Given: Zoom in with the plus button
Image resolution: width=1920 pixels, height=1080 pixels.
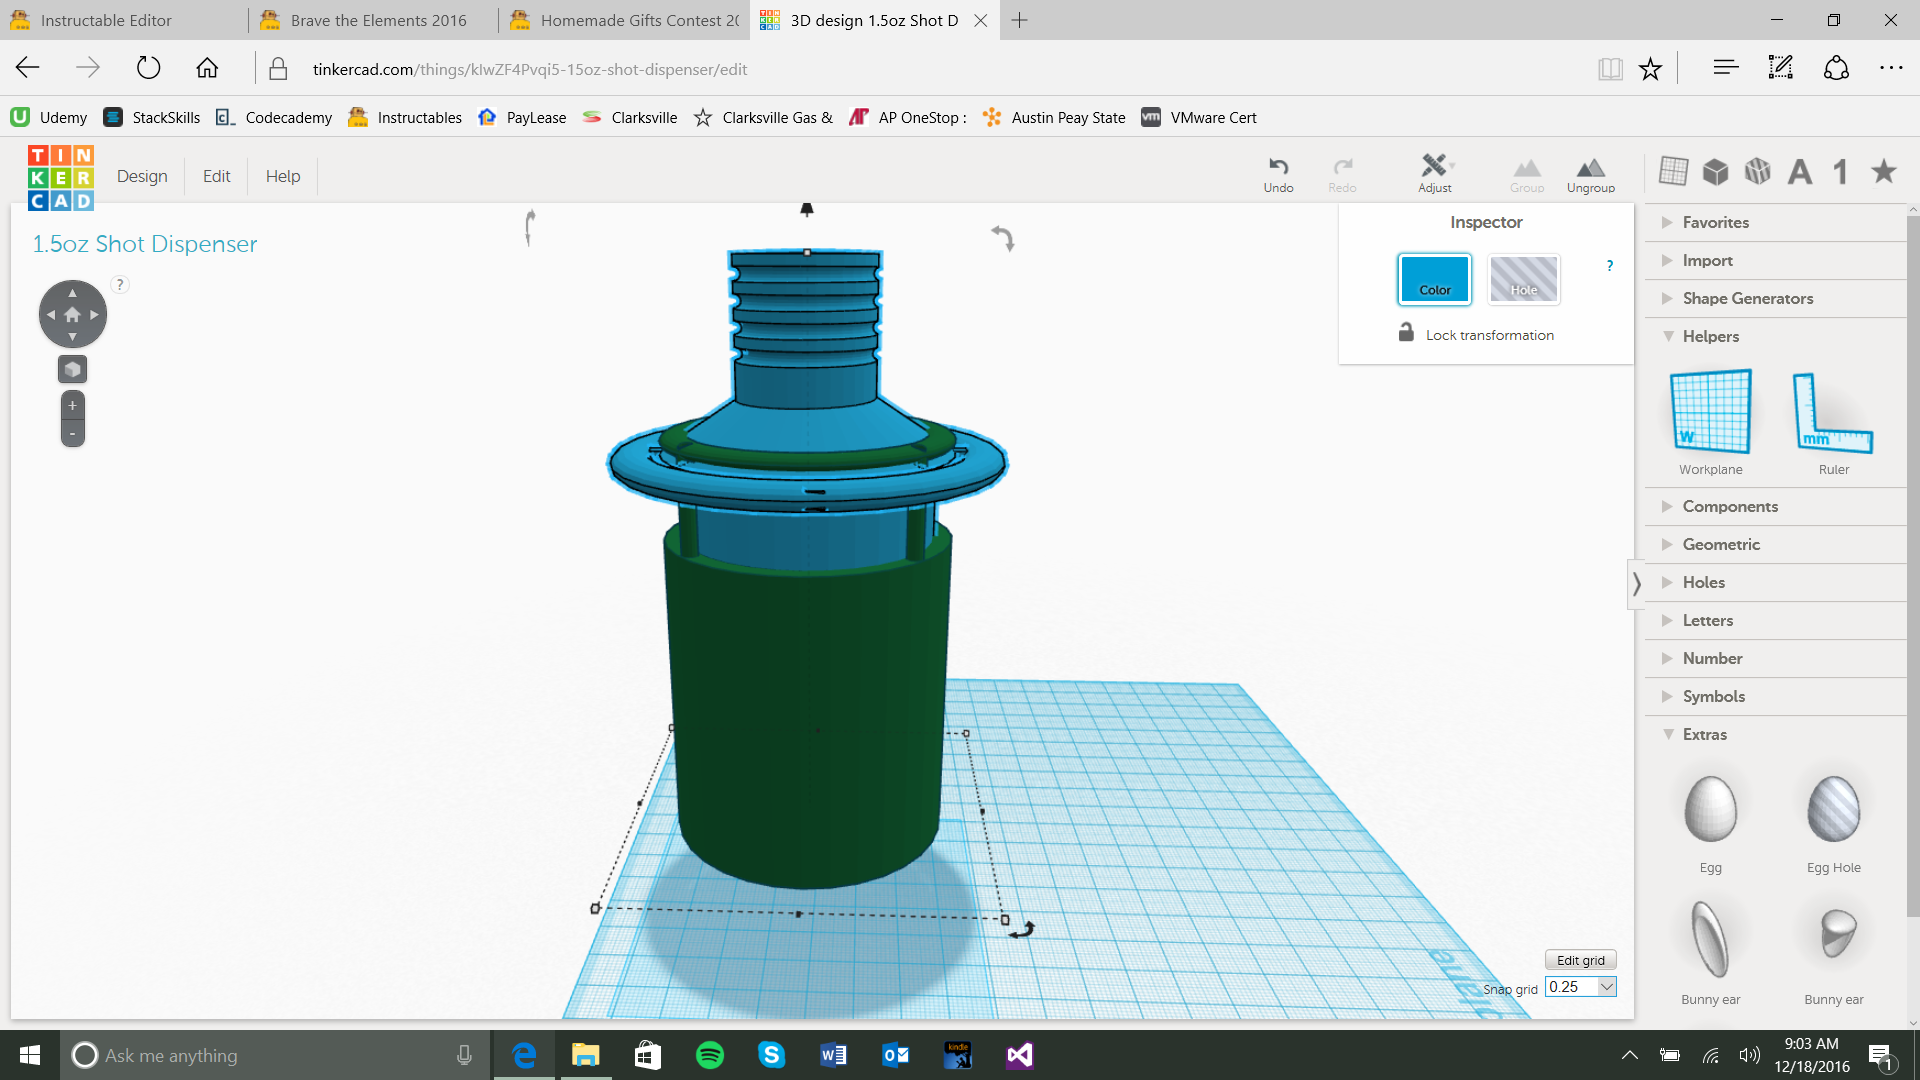Looking at the screenshot, I should pyautogui.click(x=72, y=406).
